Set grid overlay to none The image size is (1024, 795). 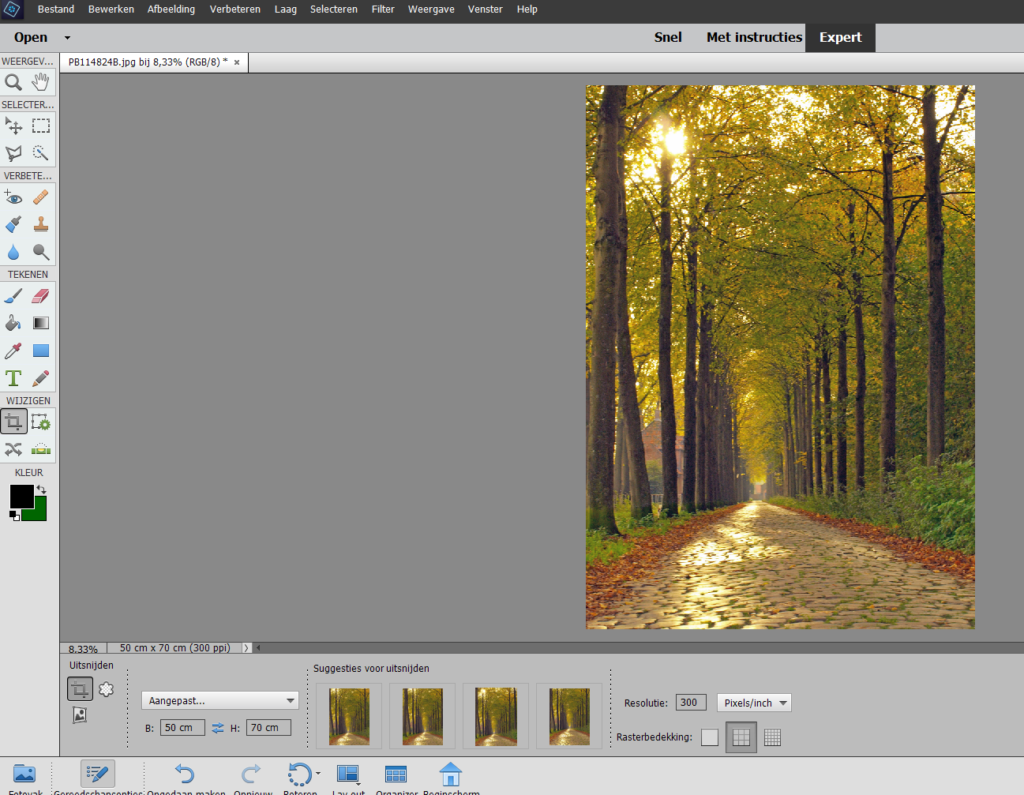709,738
